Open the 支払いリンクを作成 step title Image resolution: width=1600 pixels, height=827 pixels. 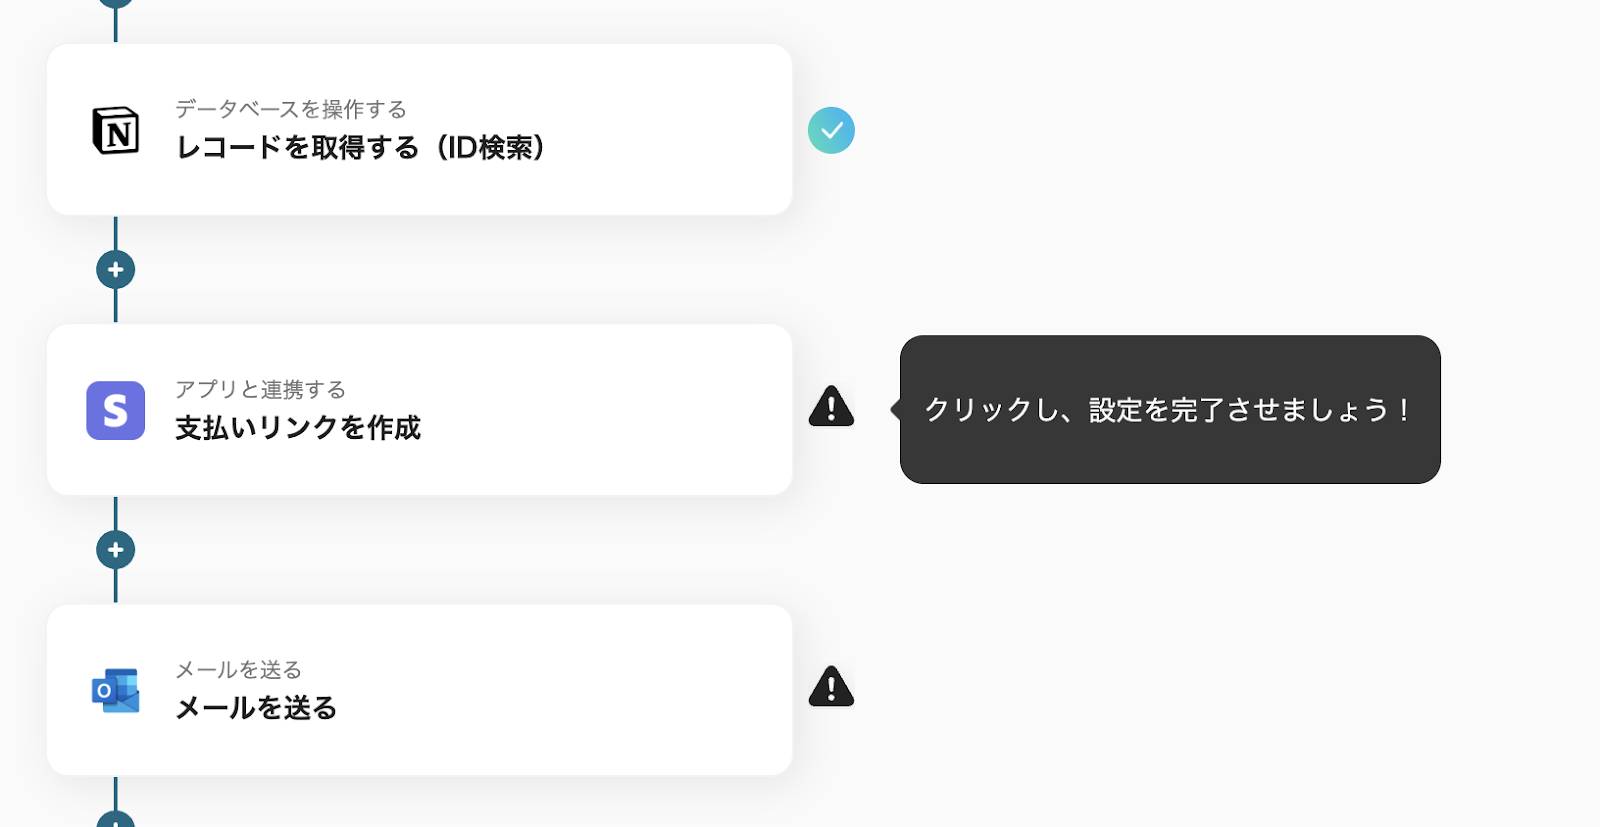[298, 428]
